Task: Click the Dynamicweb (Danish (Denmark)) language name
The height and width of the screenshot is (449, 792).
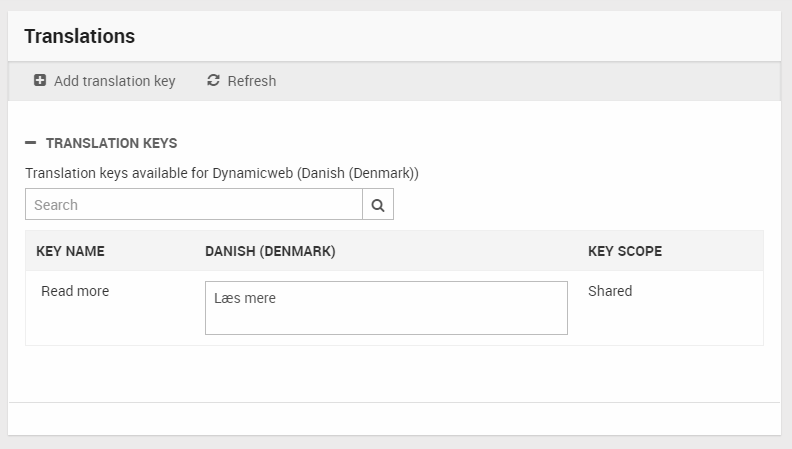Action: [x=315, y=173]
